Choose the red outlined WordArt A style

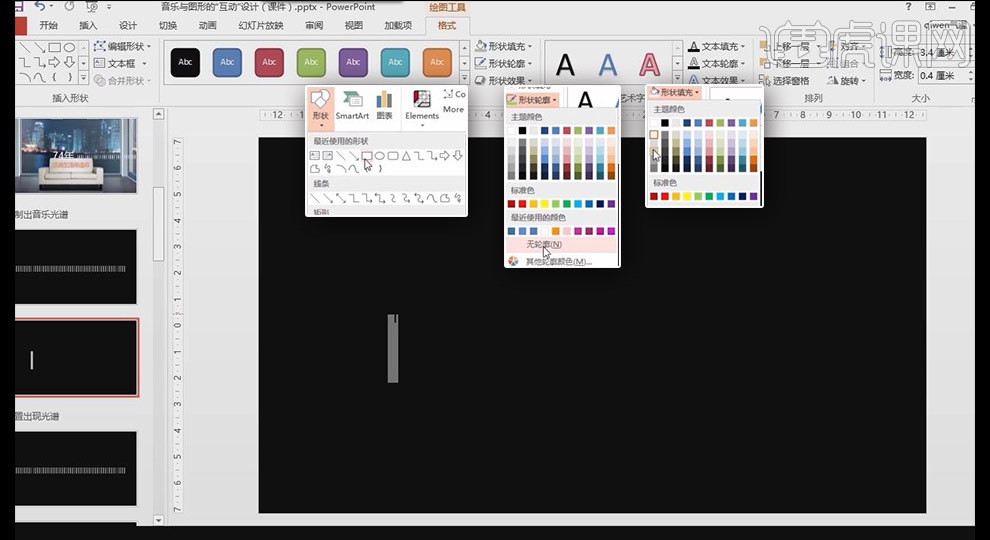click(650, 66)
